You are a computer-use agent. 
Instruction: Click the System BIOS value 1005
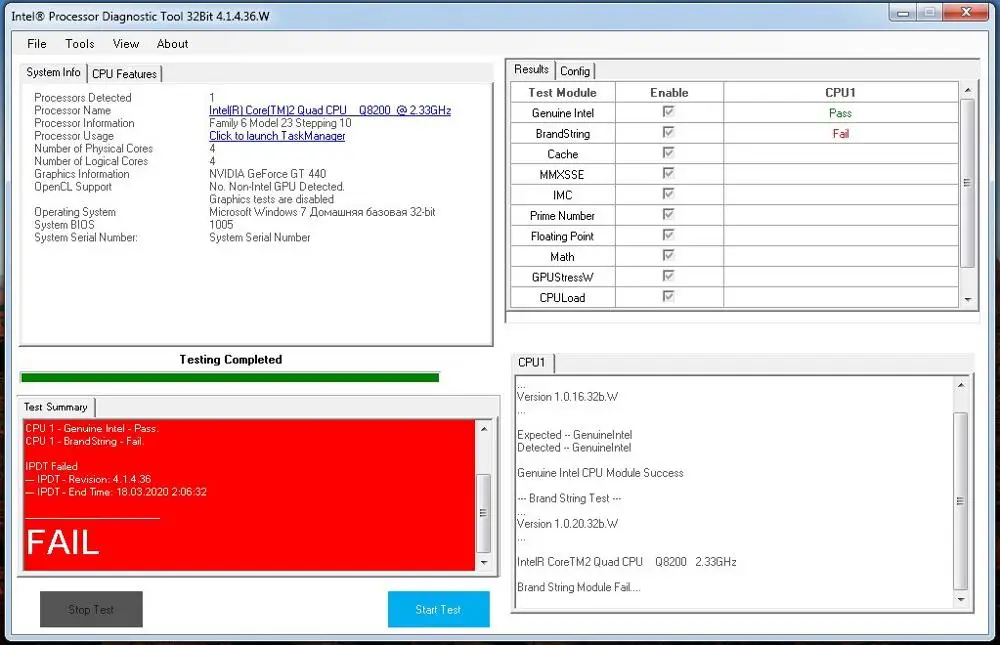221,225
